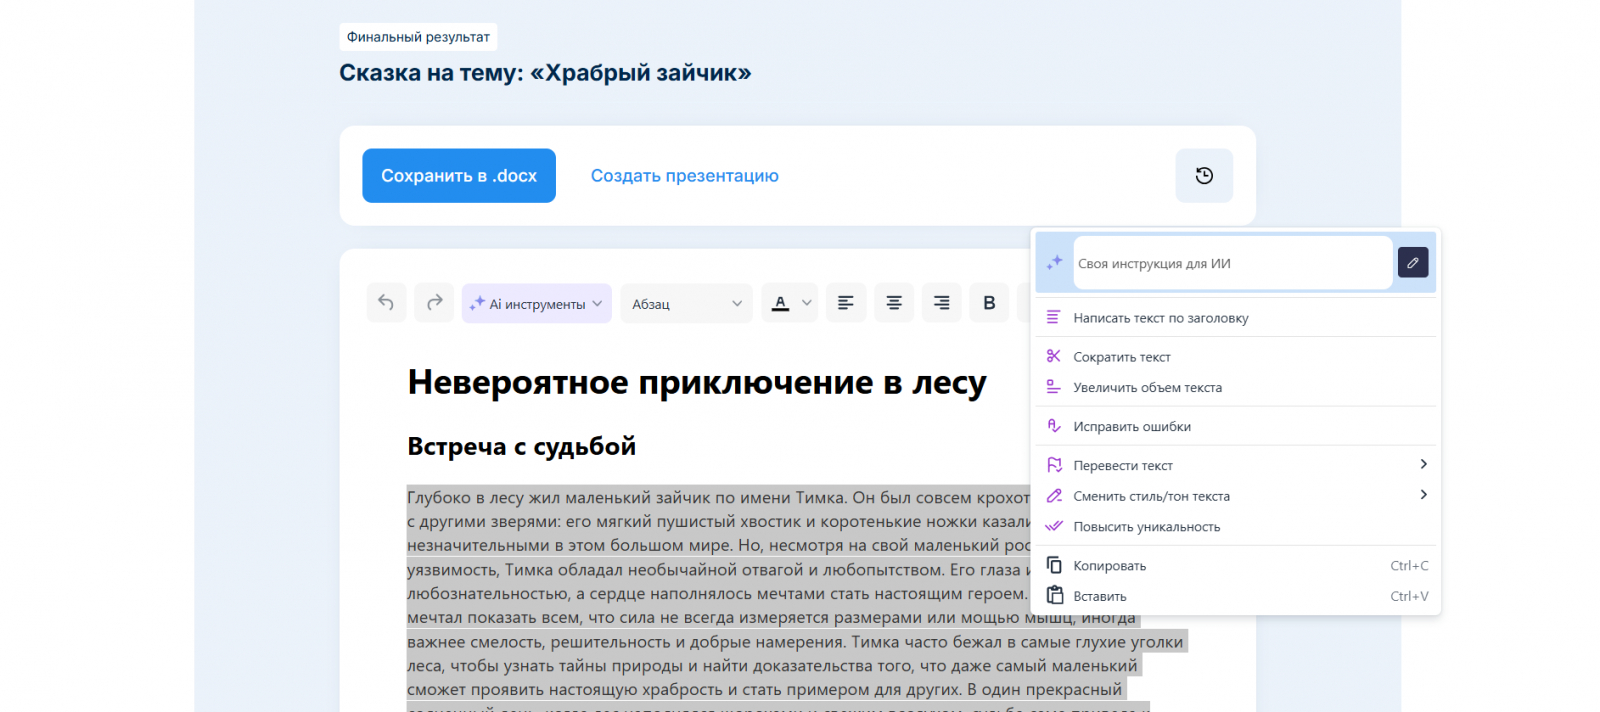Screen dimensions: 1600x712
Task: Open the text color dropdown
Action: click(789, 303)
